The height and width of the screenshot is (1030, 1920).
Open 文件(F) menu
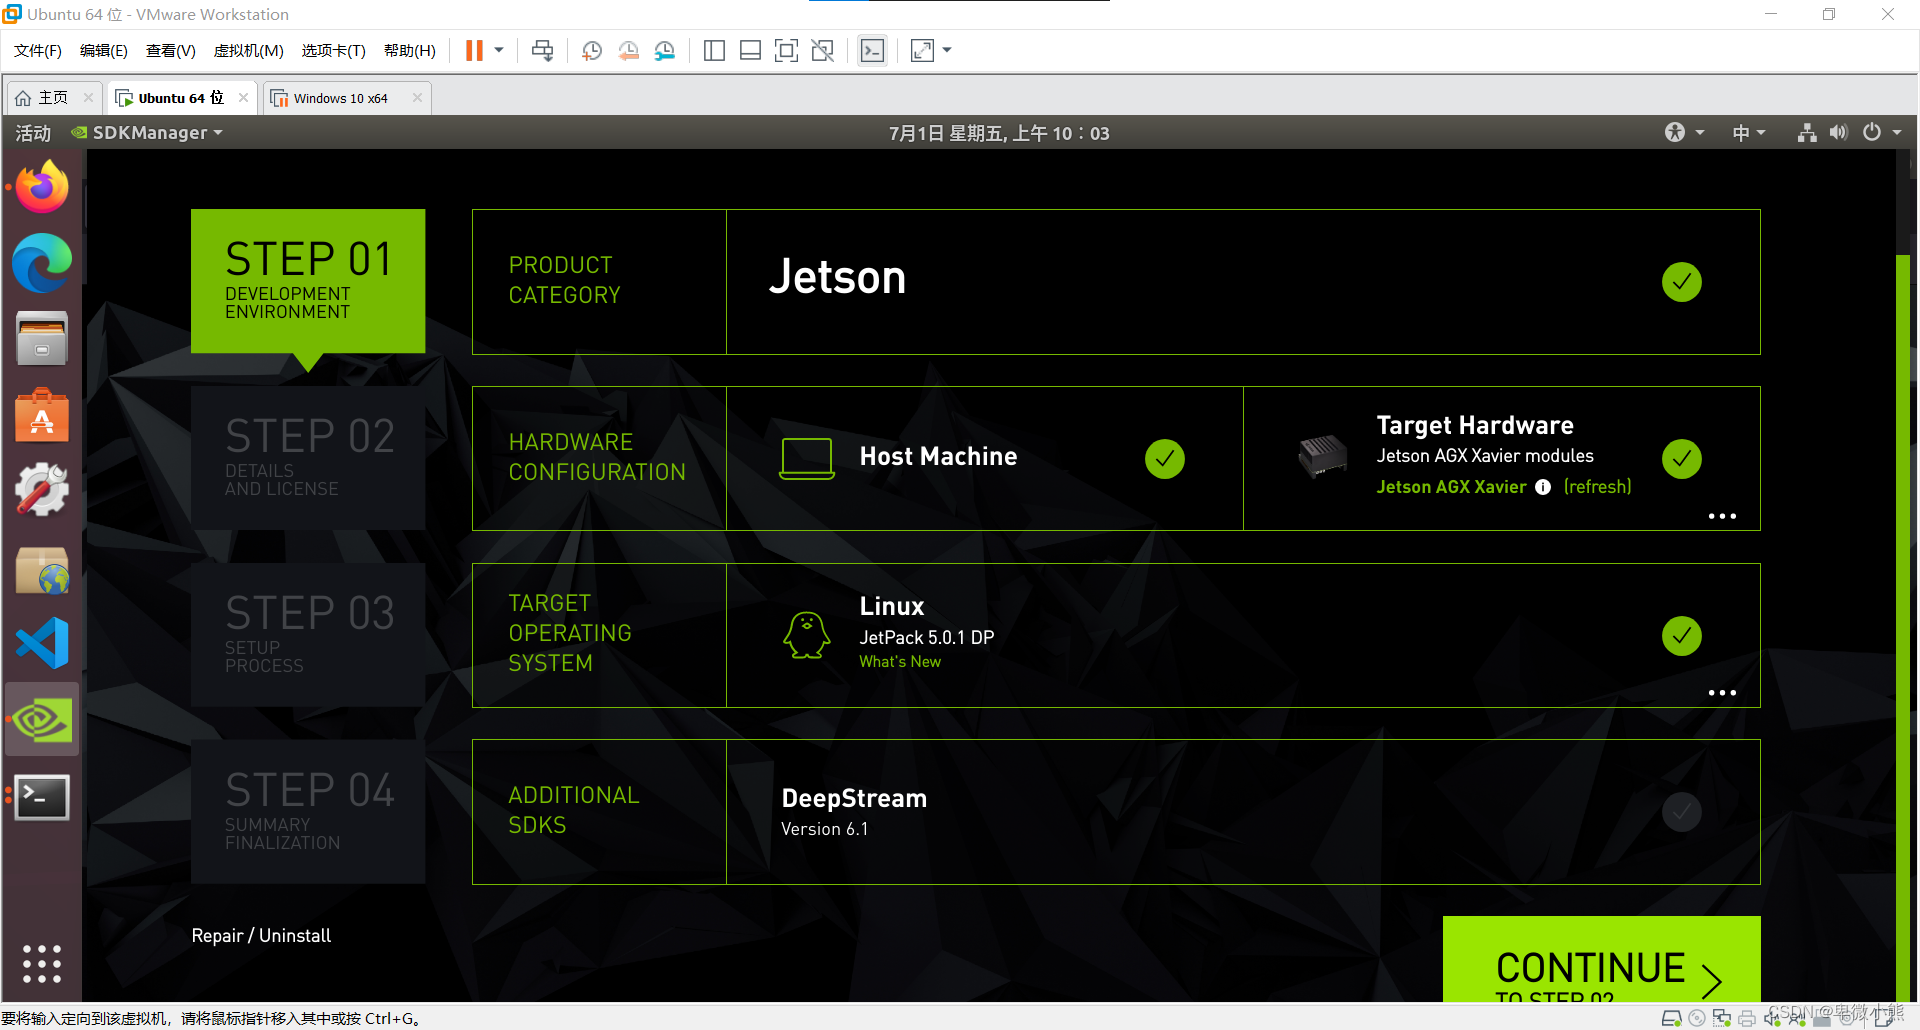tap(38, 51)
